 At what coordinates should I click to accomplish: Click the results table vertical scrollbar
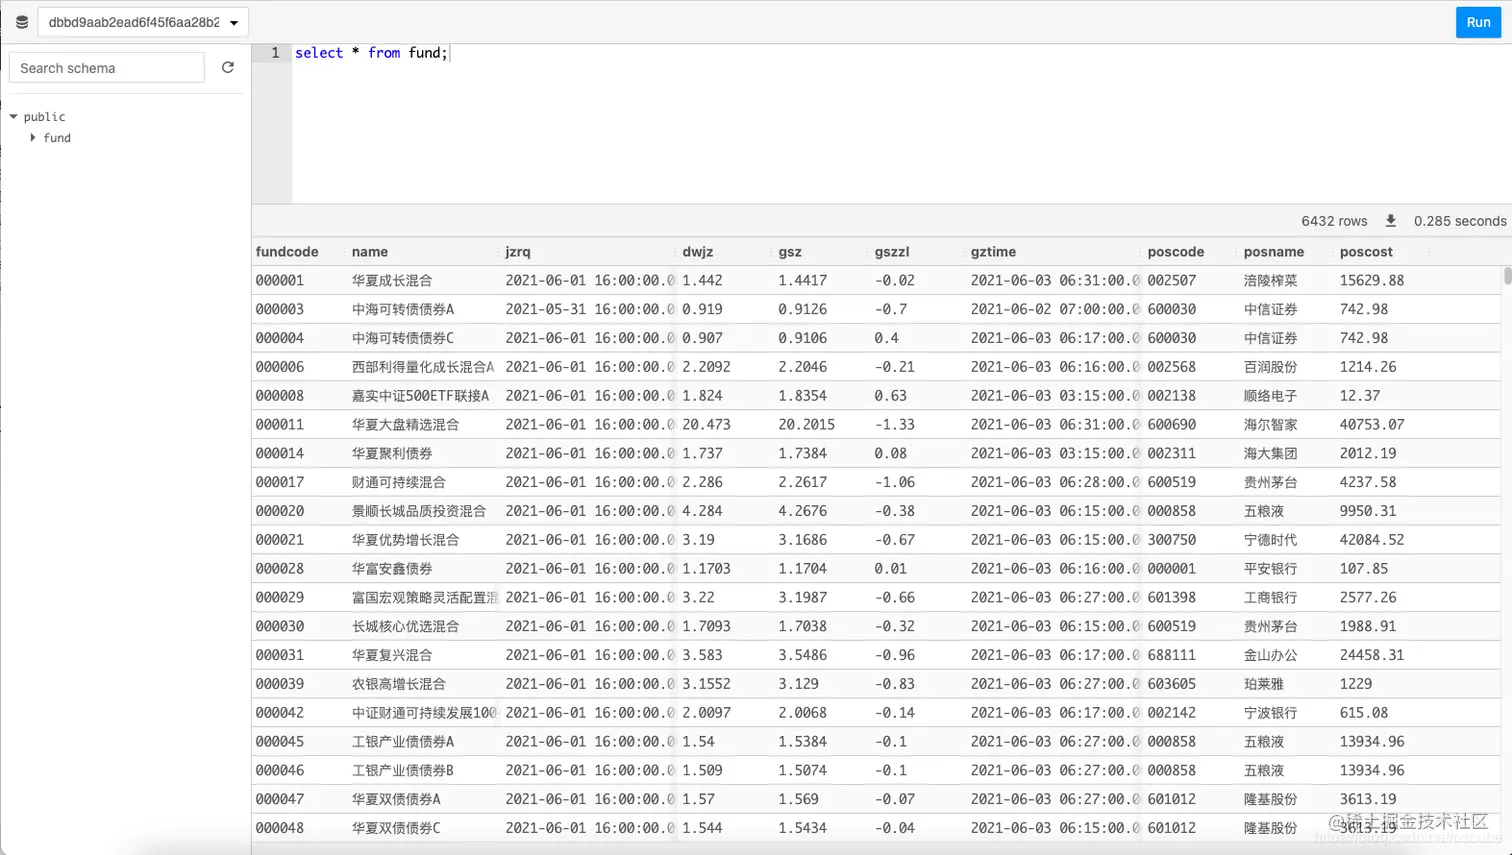pyautogui.click(x=1507, y=277)
